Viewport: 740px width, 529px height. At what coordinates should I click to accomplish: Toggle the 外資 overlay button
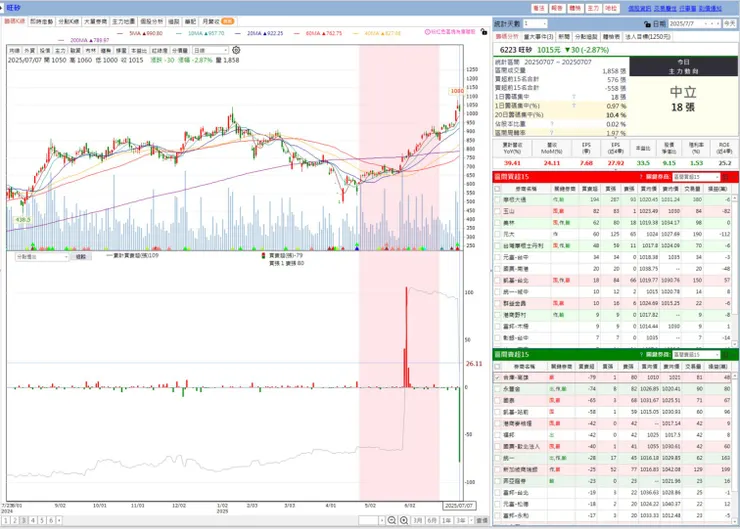[x=29, y=50]
